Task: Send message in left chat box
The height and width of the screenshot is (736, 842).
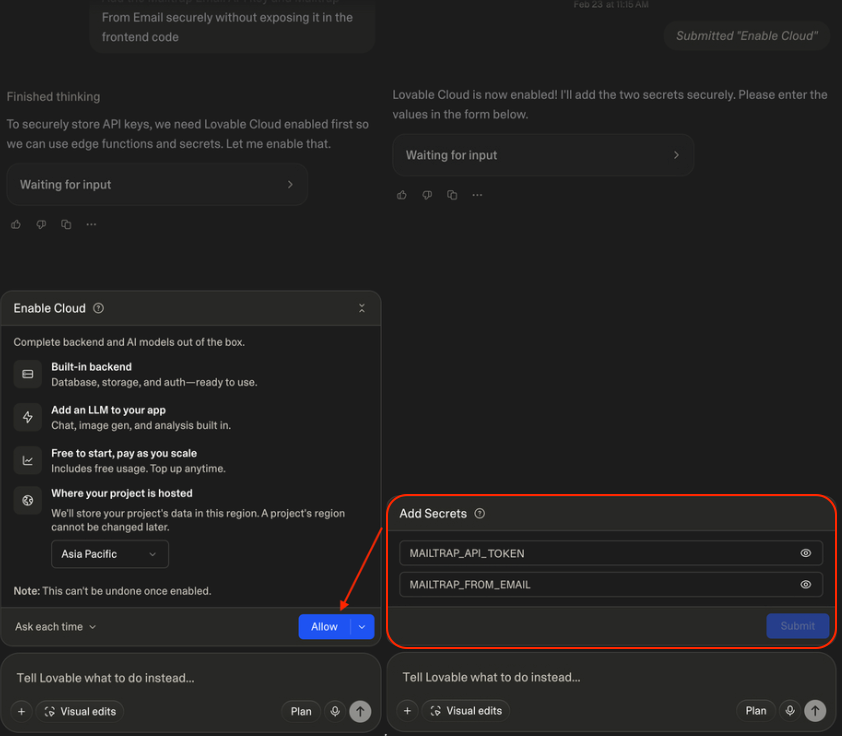Action: [360, 711]
